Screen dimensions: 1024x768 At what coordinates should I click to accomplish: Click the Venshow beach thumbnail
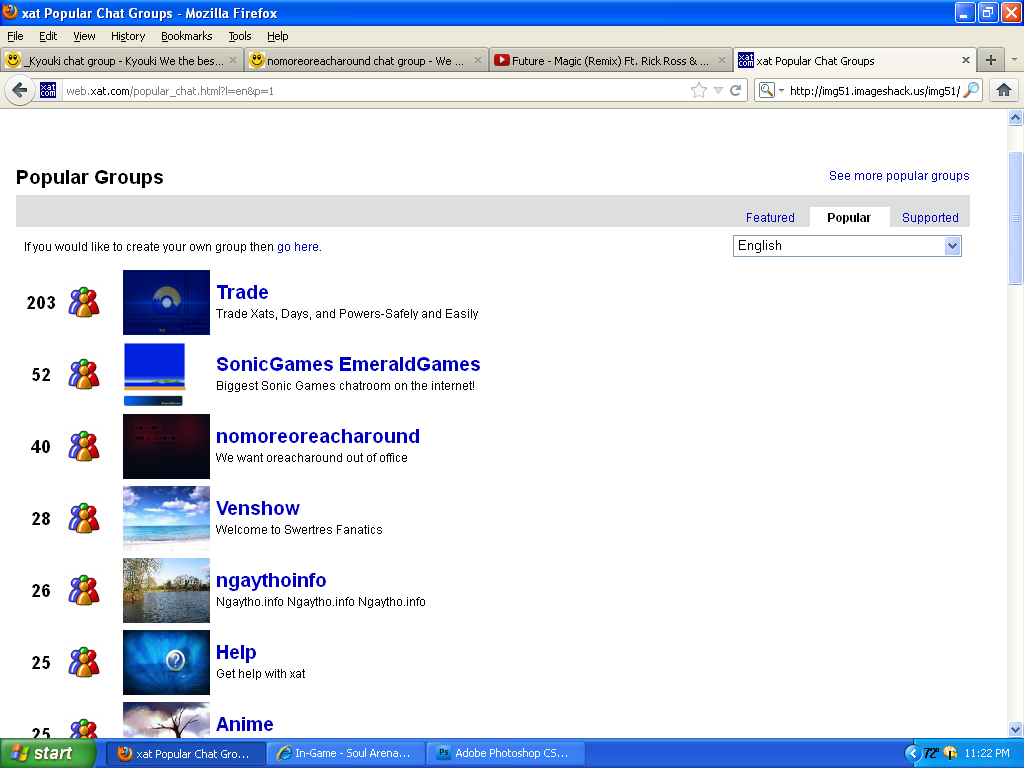(x=166, y=518)
